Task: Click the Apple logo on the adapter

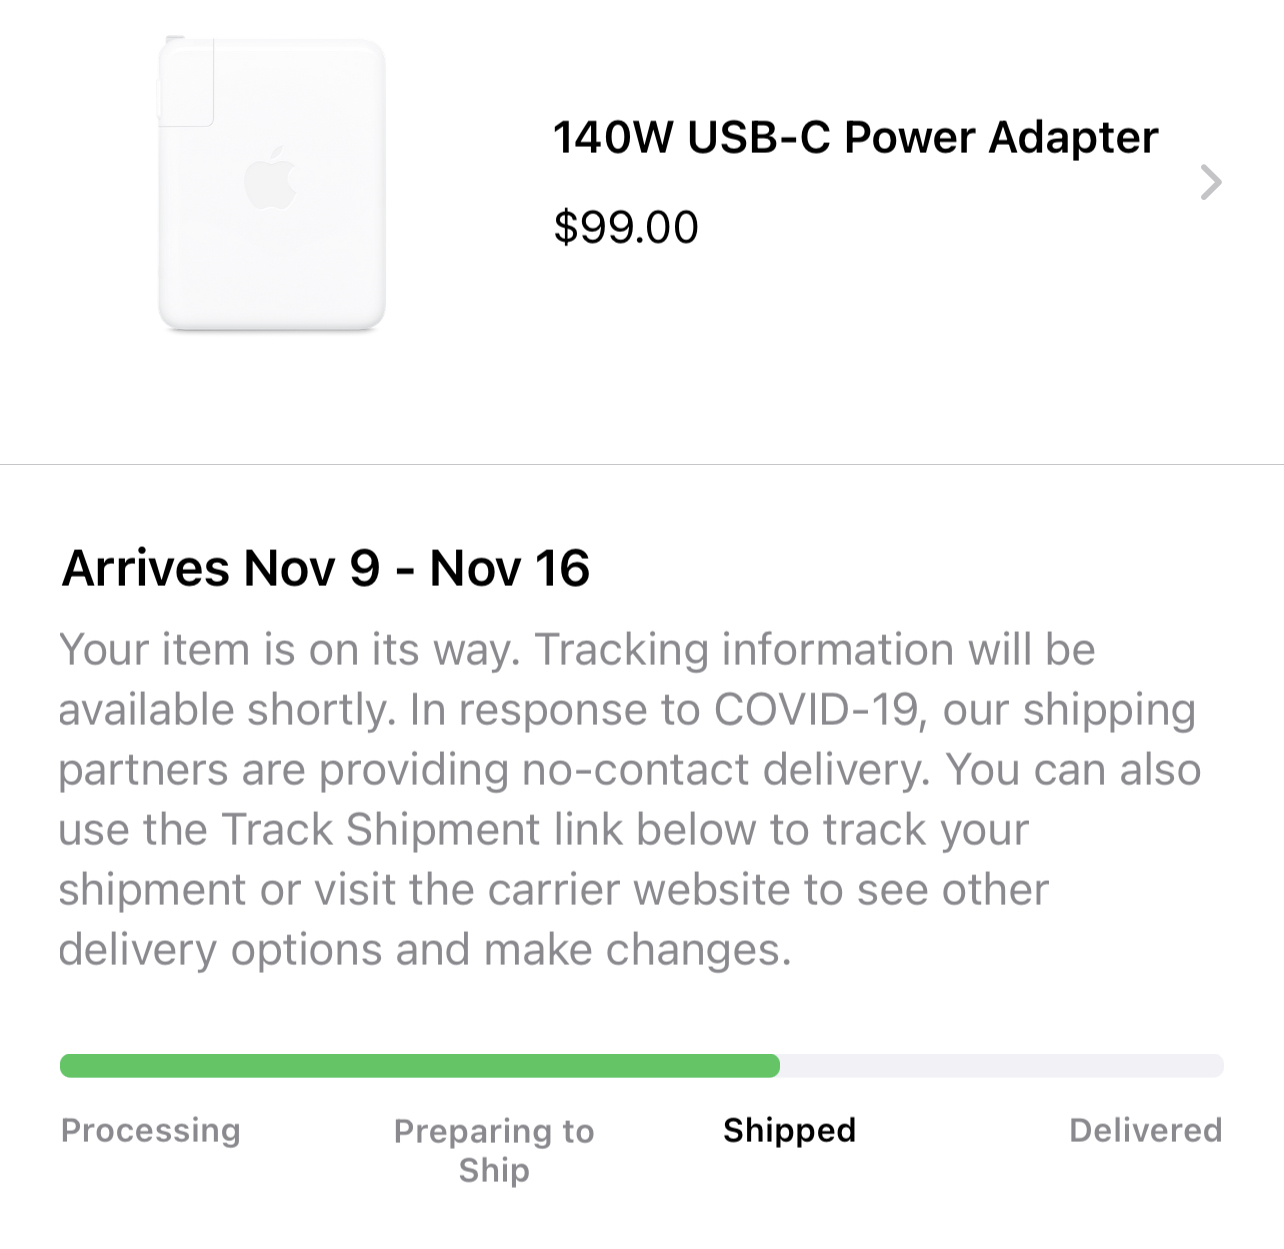Action: coord(270,180)
